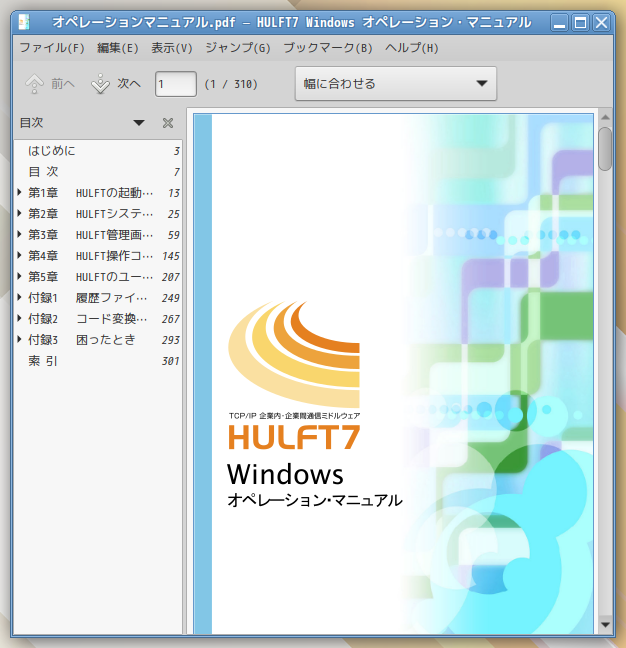Close the PDF viewer window
Viewport: 626px width, 648px height.
click(x=601, y=22)
